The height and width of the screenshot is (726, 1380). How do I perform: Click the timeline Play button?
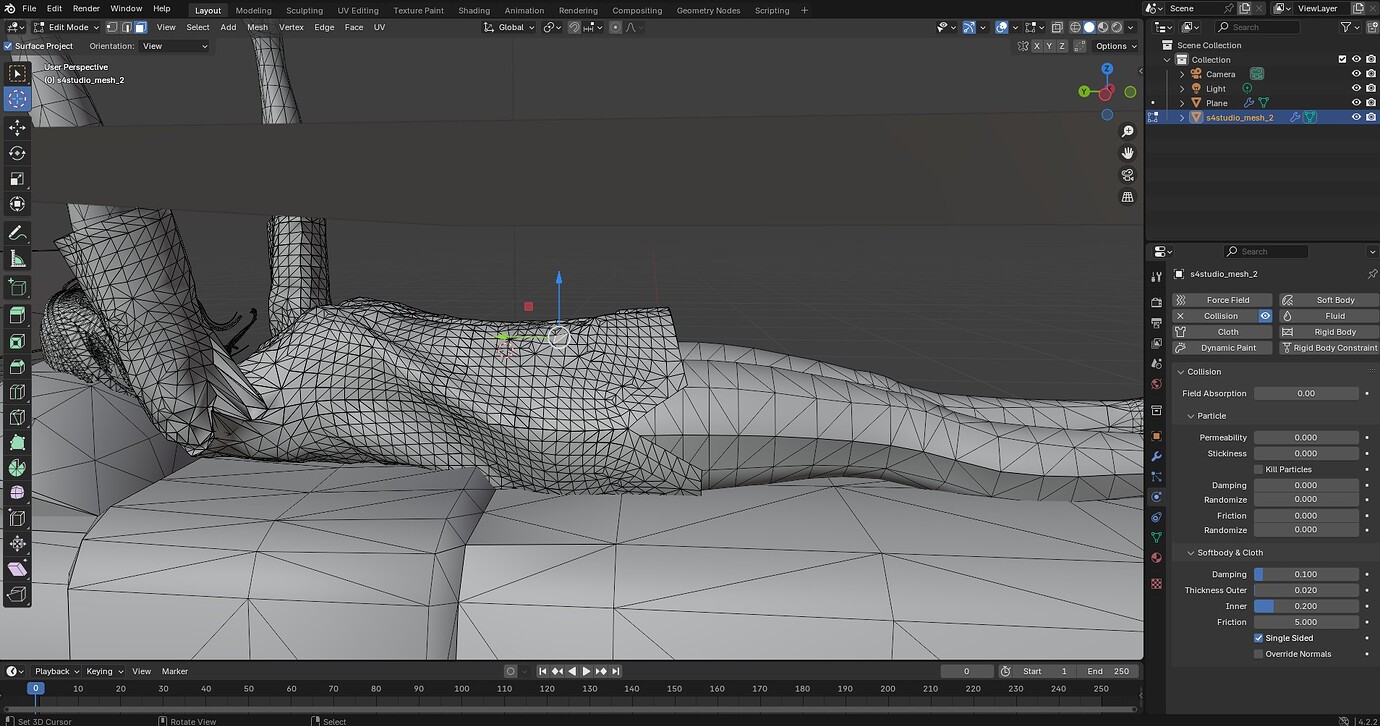(586, 671)
